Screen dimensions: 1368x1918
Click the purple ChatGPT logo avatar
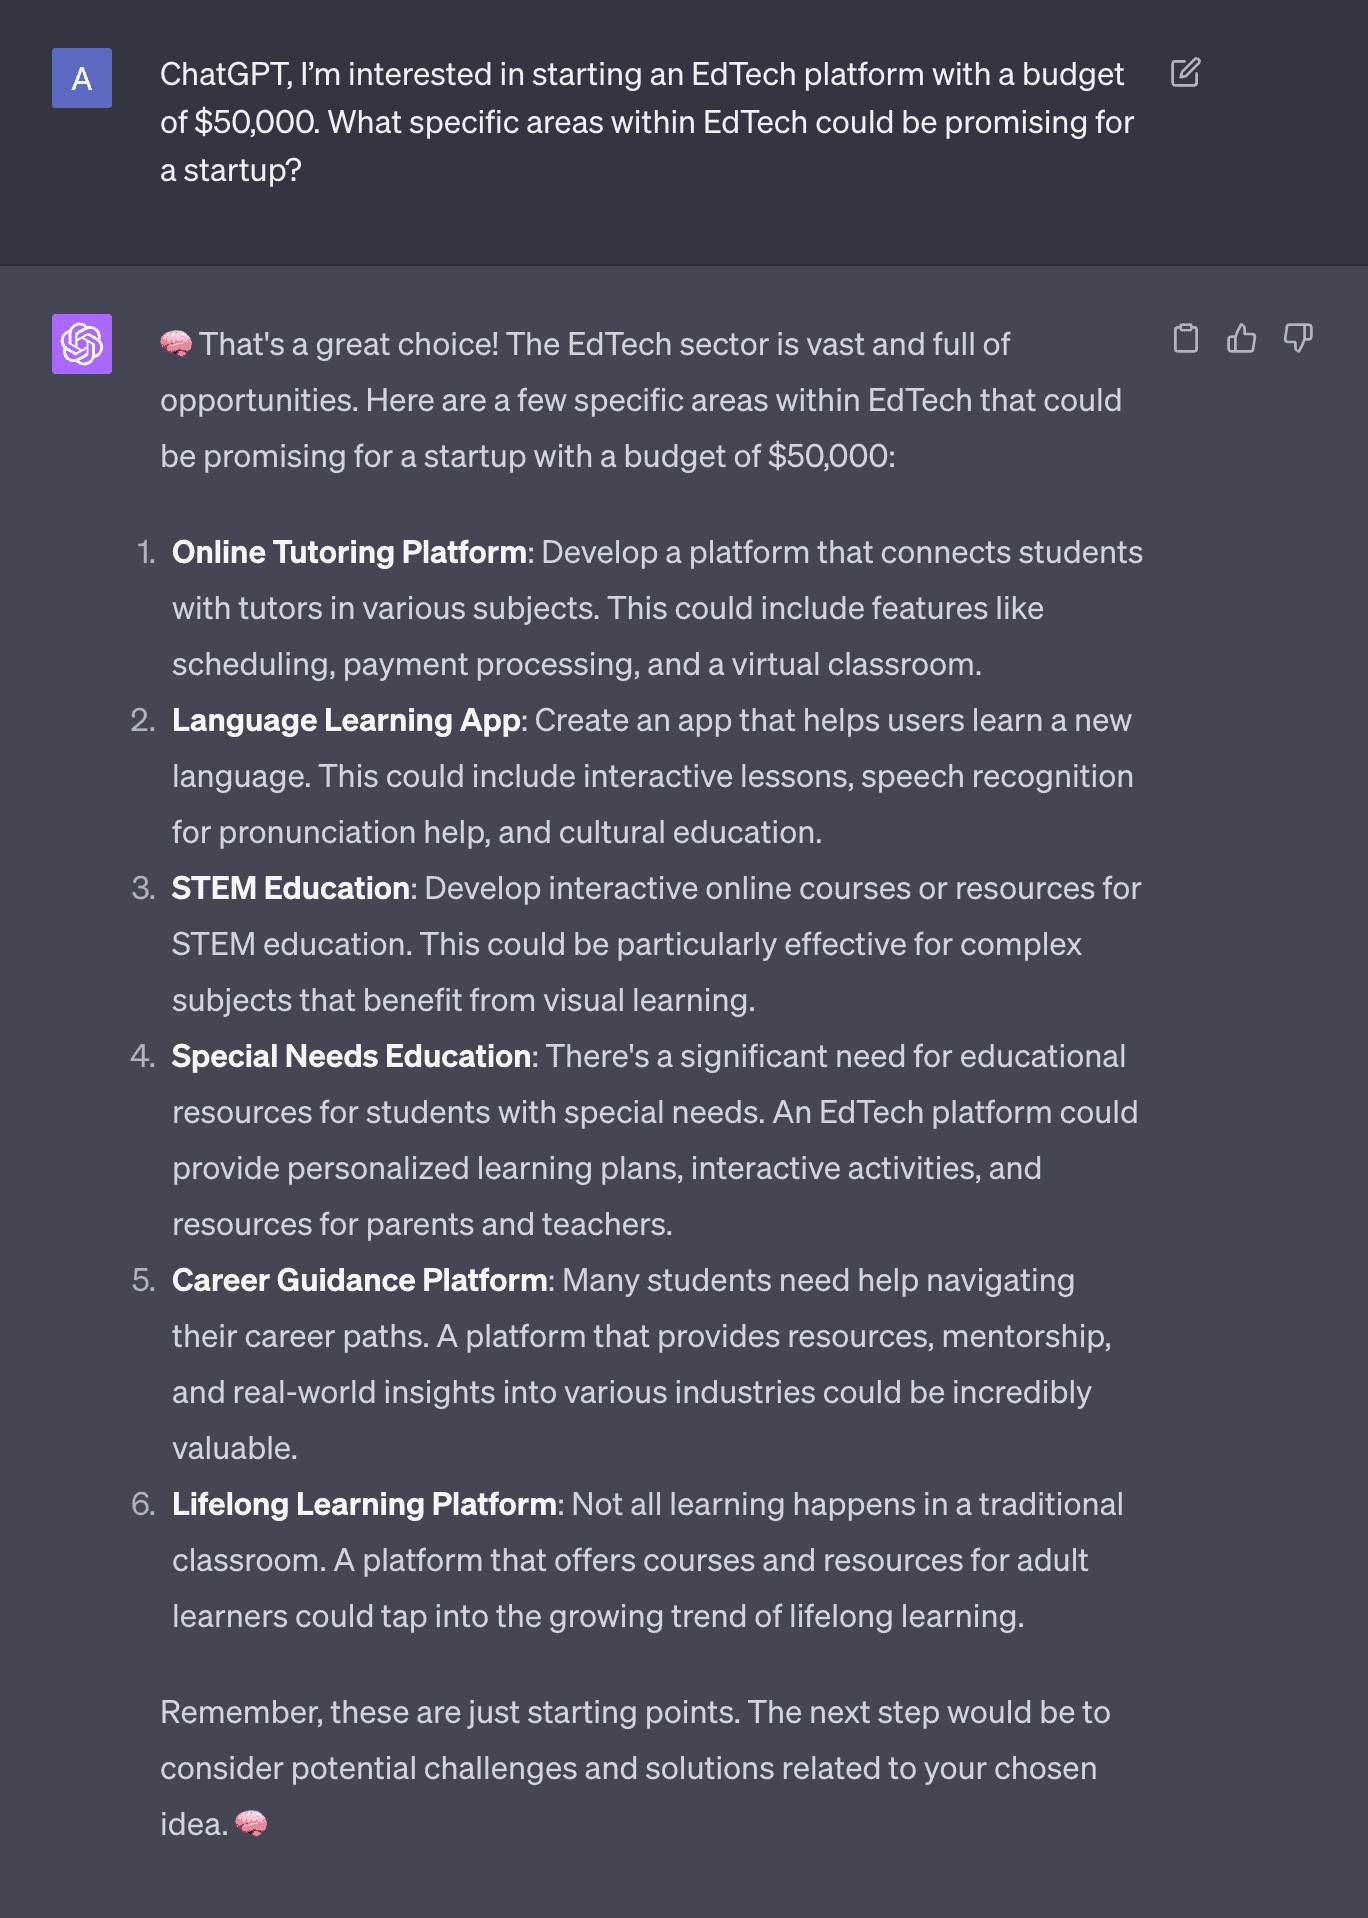82,344
